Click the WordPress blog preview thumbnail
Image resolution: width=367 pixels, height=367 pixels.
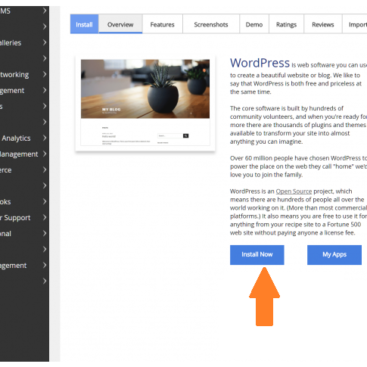coord(145,103)
